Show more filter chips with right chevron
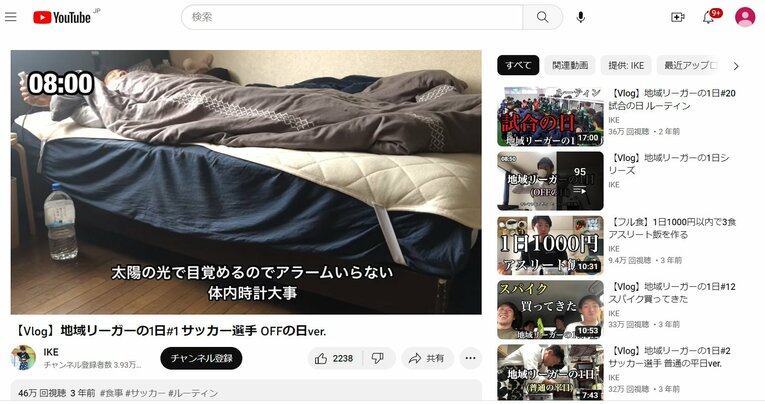Viewport: 765px width, 404px height. coord(736,66)
